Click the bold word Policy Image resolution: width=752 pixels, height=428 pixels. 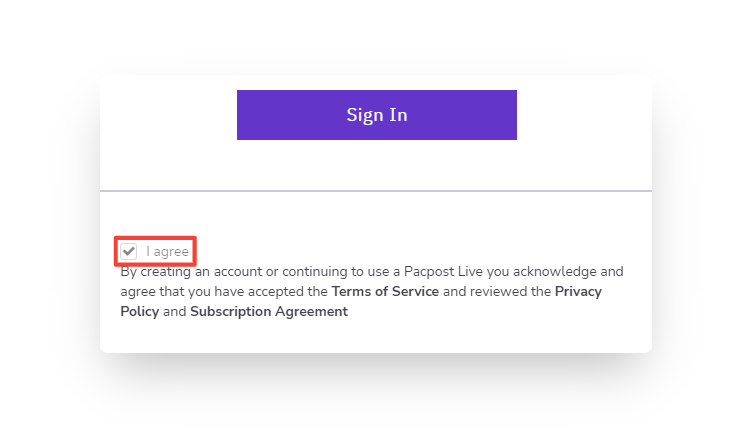tap(139, 312)
